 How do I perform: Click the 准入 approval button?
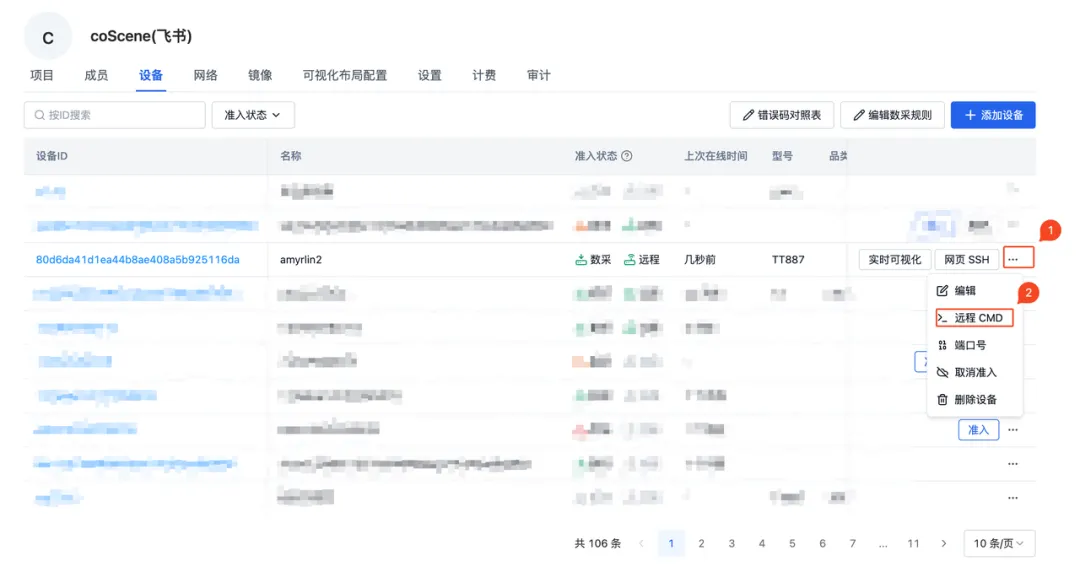point(977,429)
